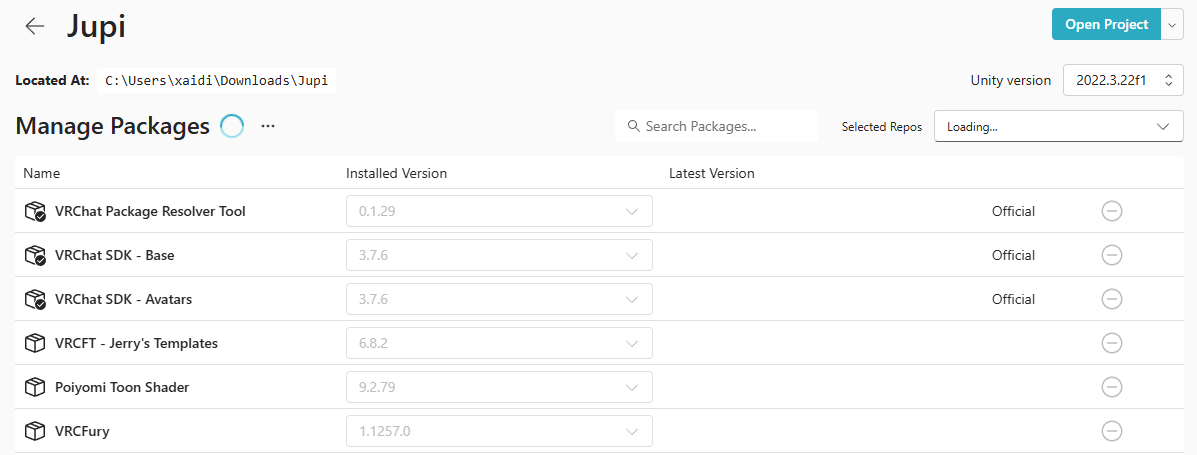1197x455 pixels.
Task: Click the Poiyomi Toon Shader package icon
Action: click(x=35, y=387)
